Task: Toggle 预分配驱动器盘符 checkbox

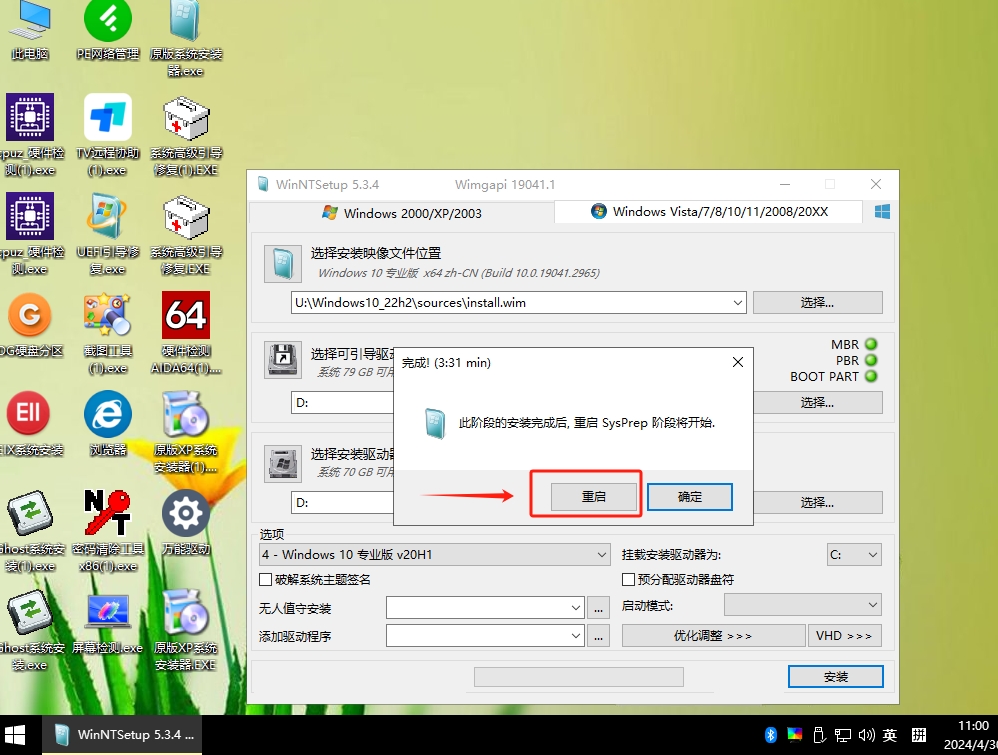Action: pos(628,579)
